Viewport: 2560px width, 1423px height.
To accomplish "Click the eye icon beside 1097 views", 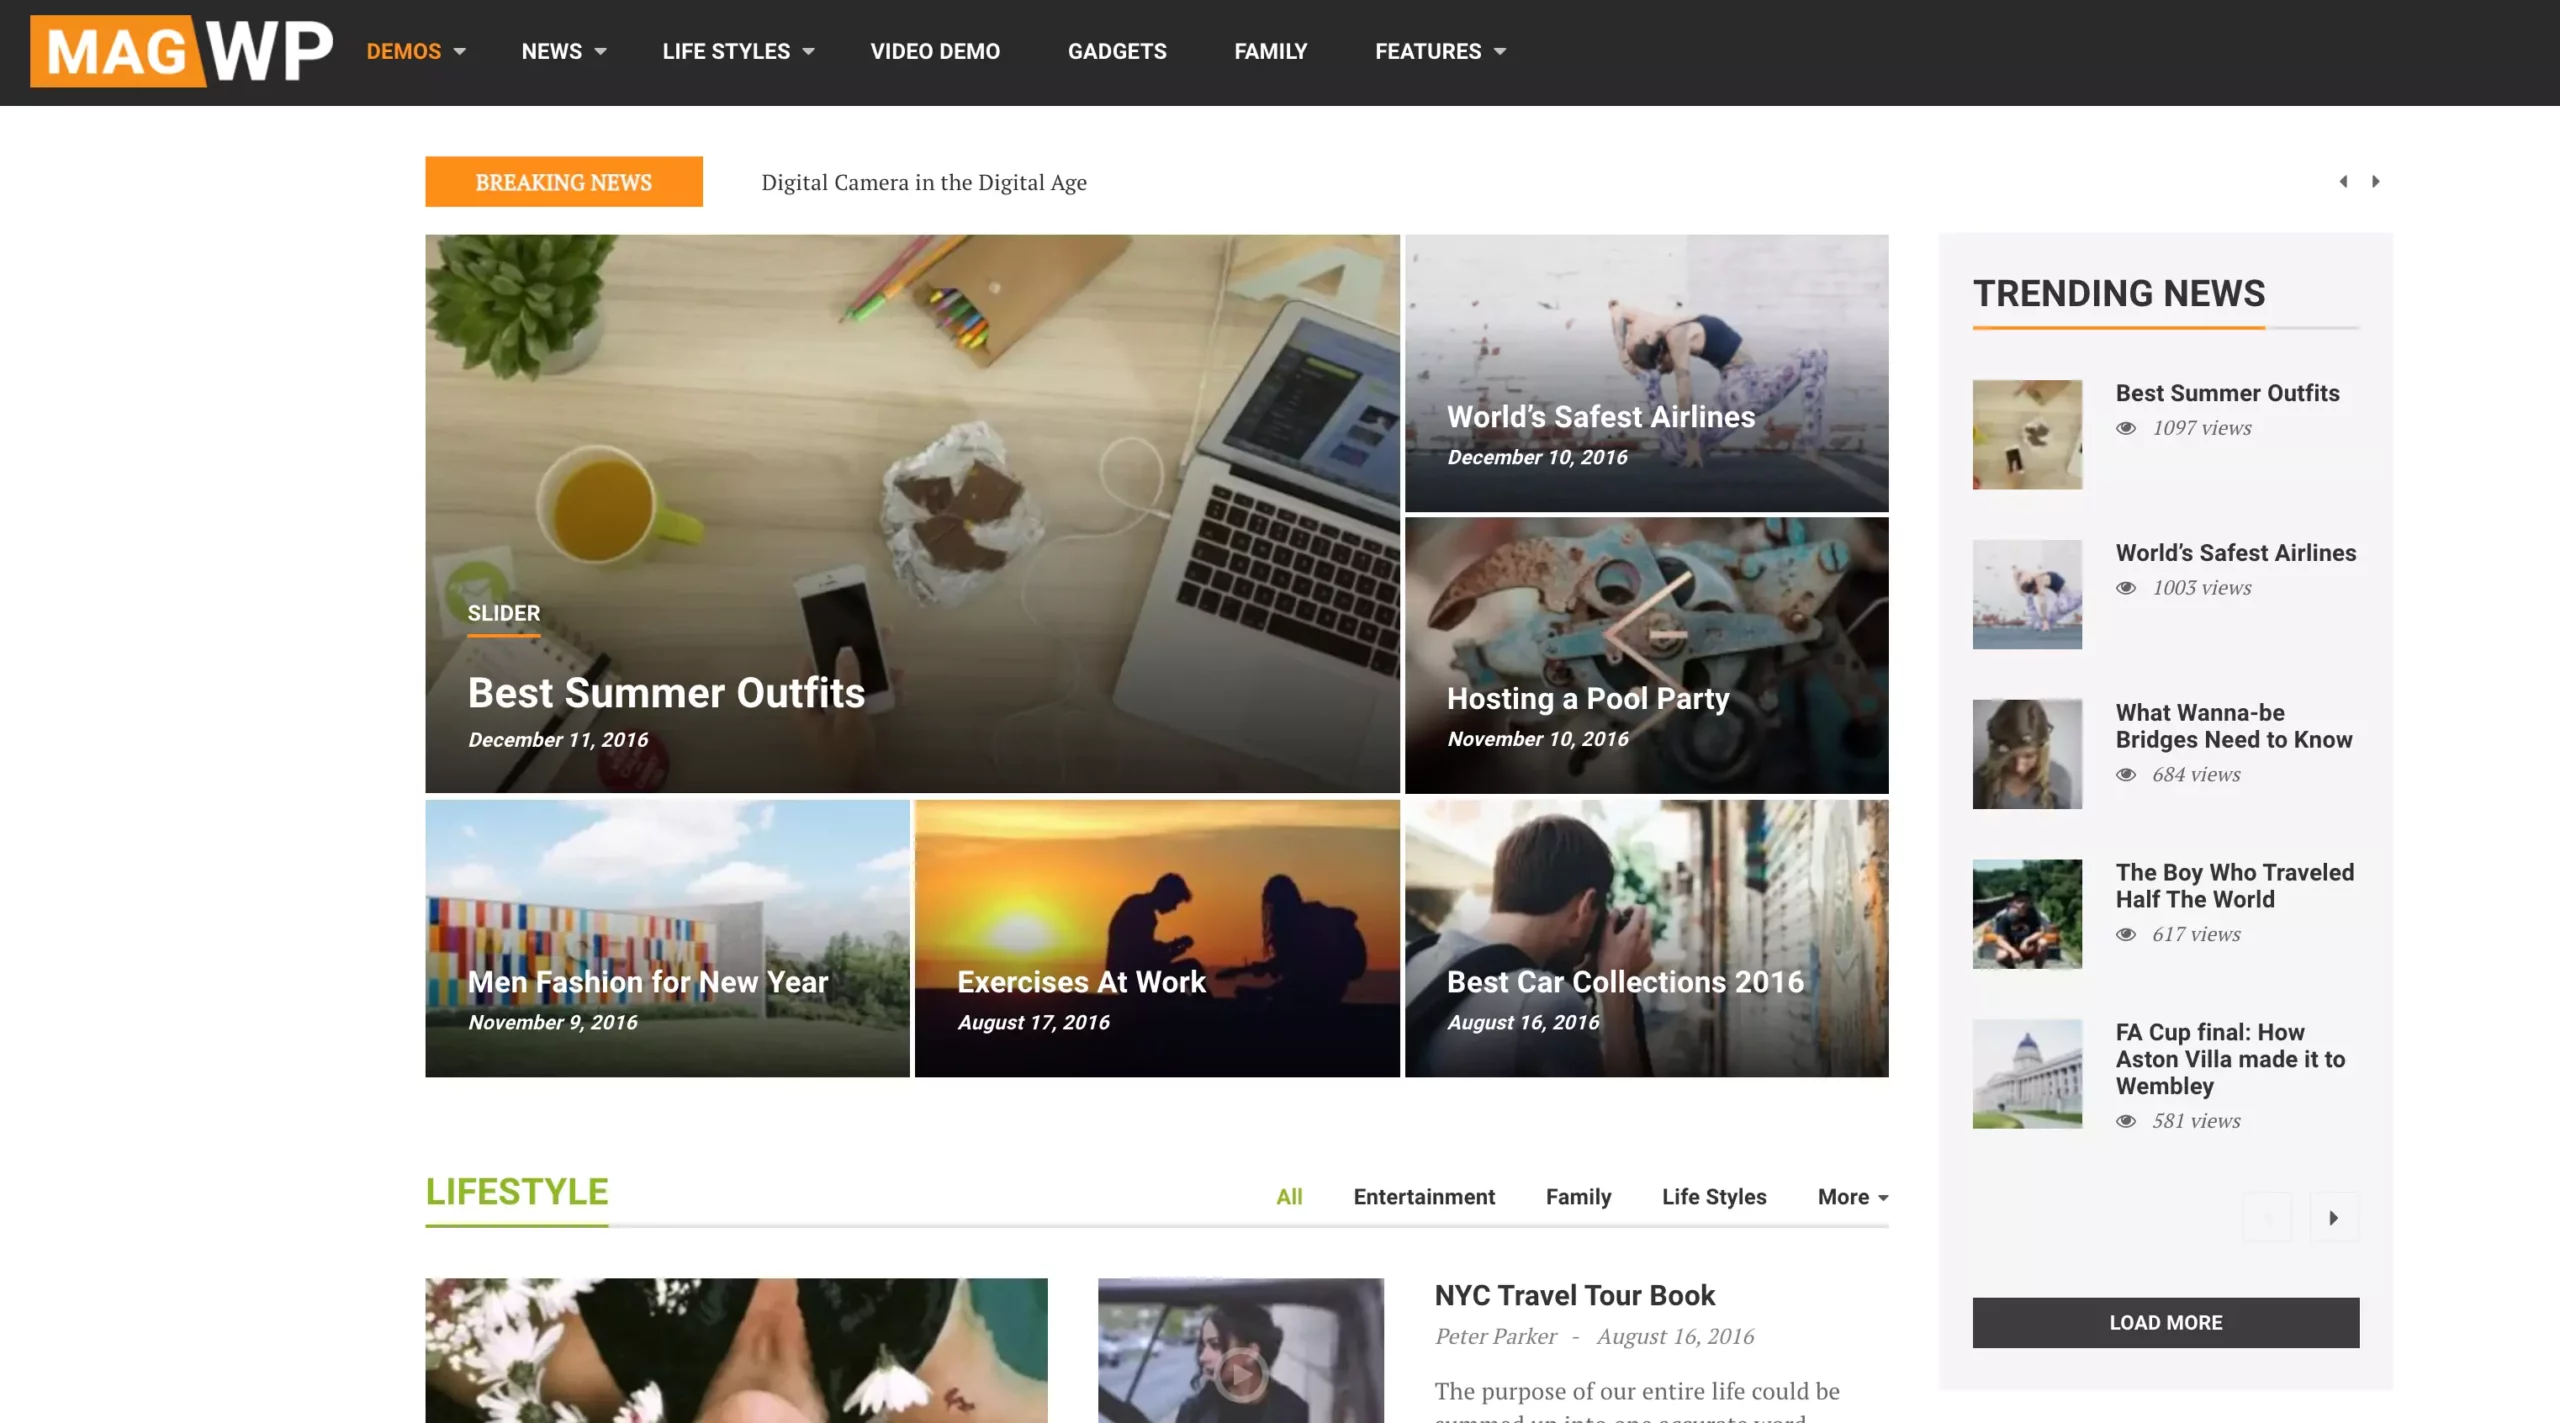I will pos(2126,428).
